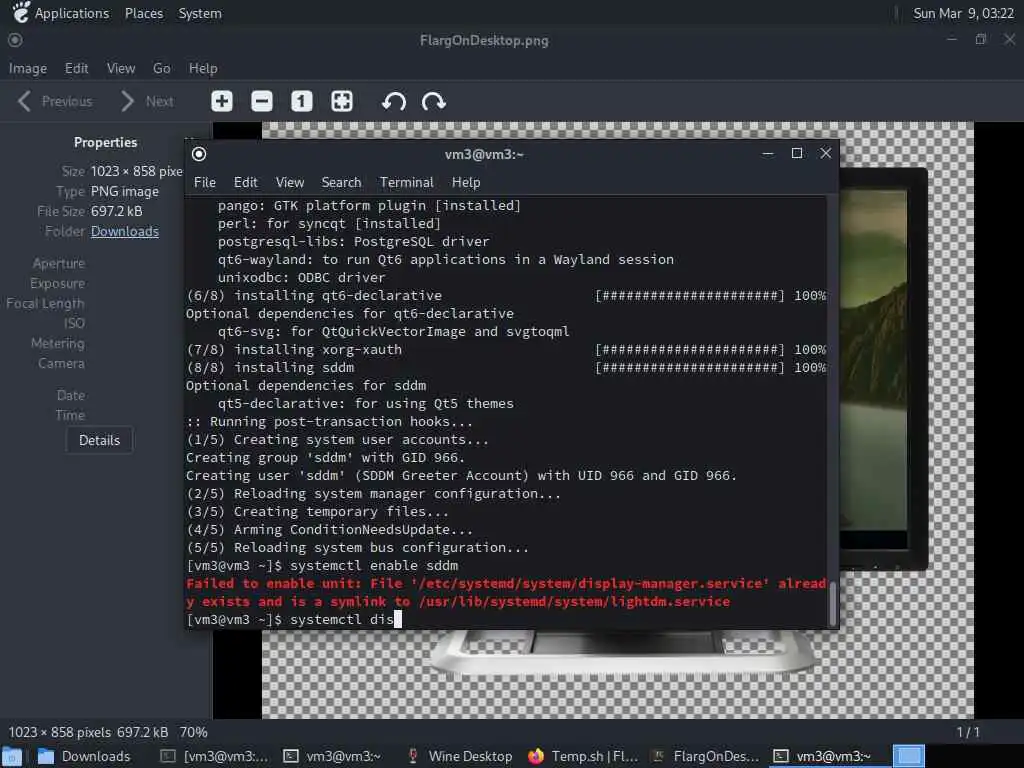
Task: Click the terminal window icon in titlebar
Action: pos(199,154)
